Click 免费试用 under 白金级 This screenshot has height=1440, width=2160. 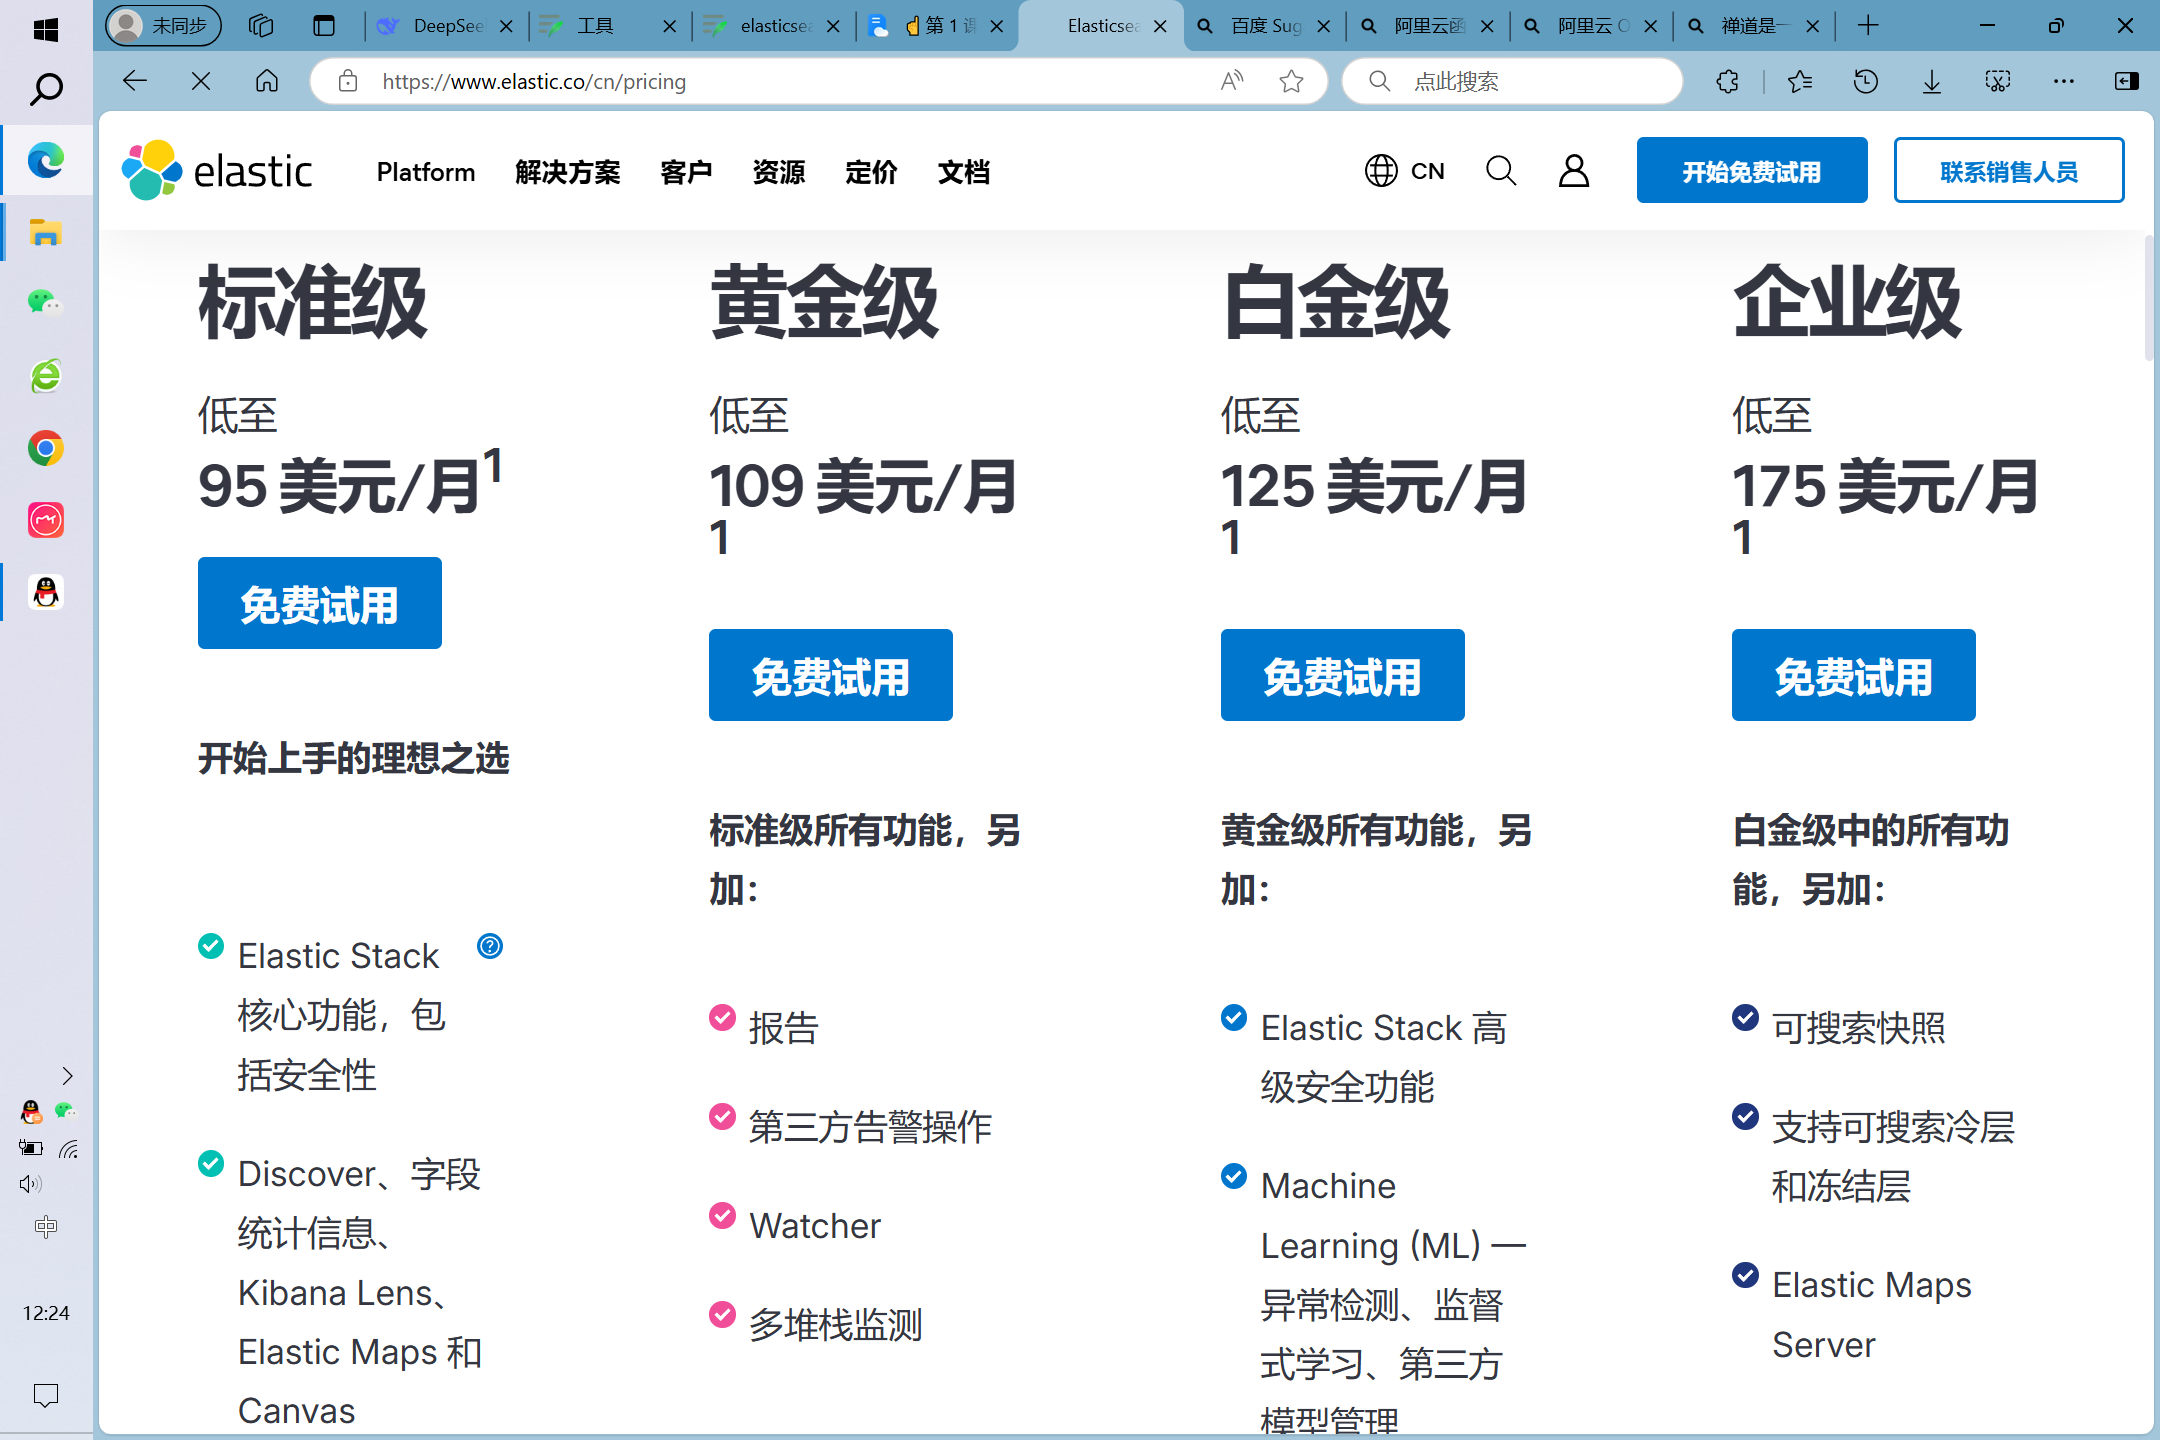(x=1343, y=675)
